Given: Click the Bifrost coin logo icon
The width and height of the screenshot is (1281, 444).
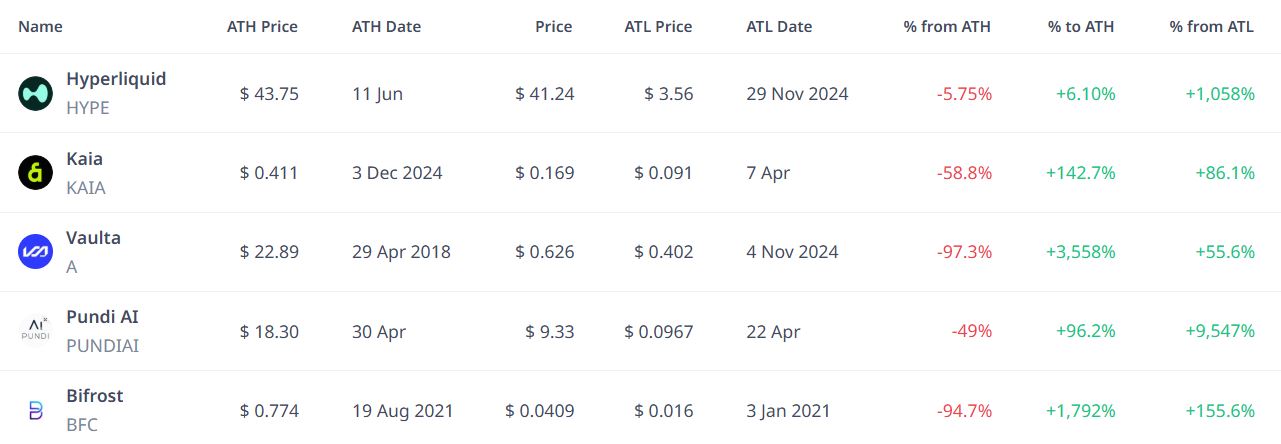Looking at the screenshot, I should [x=35, y=410].
